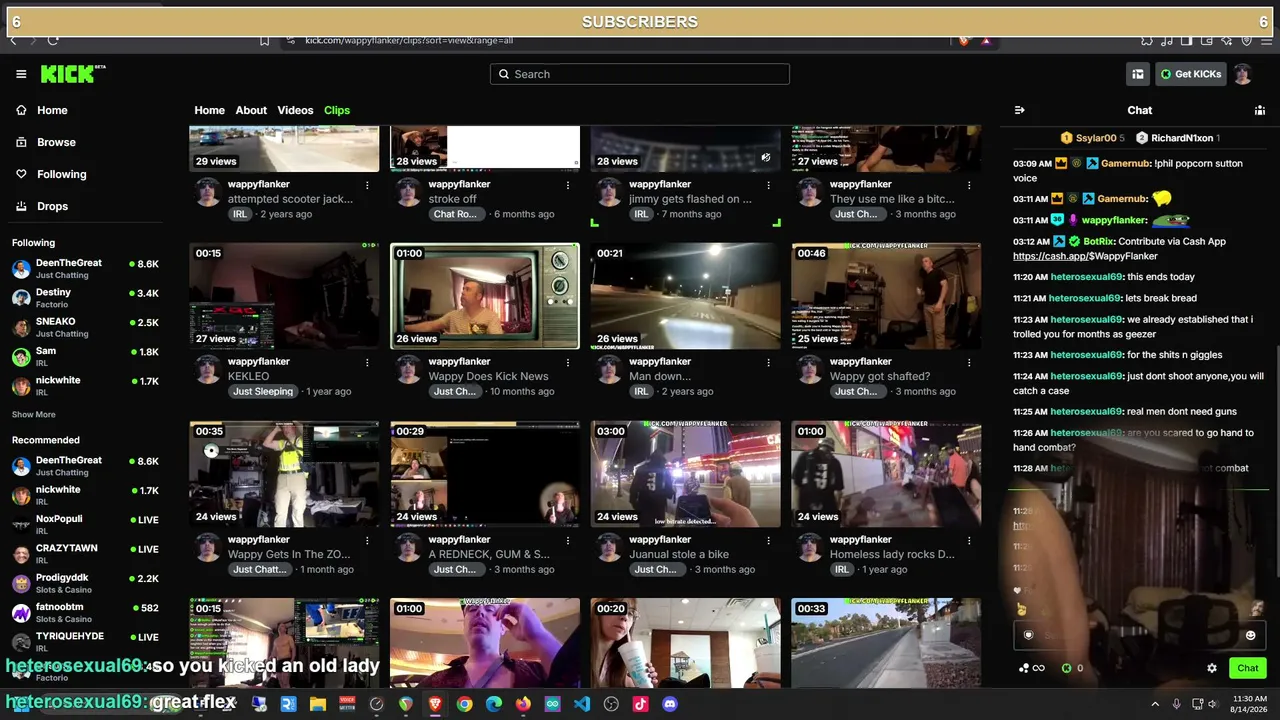Open the Drops page from the sidebar
Image resolution: width=1280 pixels, height=720 pixels.
point(52,206)
